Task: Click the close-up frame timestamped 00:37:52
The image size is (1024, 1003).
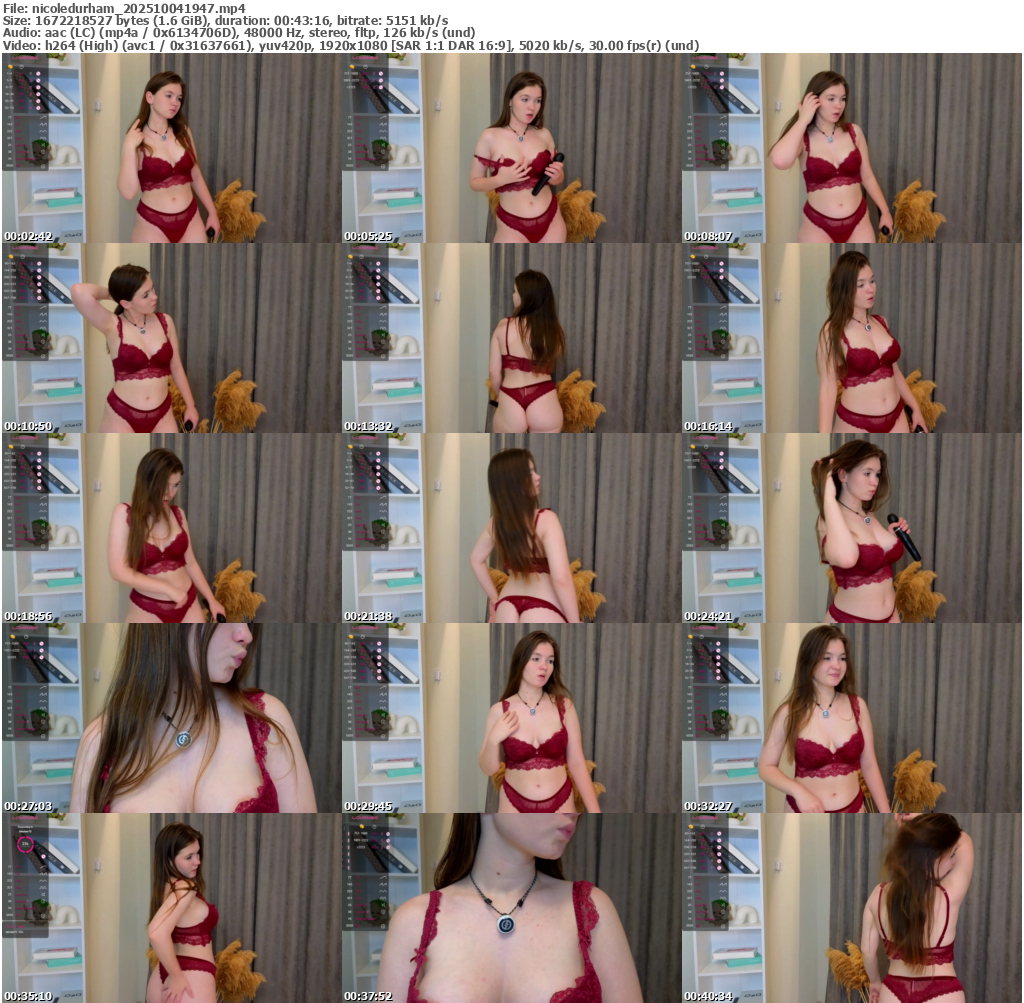Action: coord(512,908)
